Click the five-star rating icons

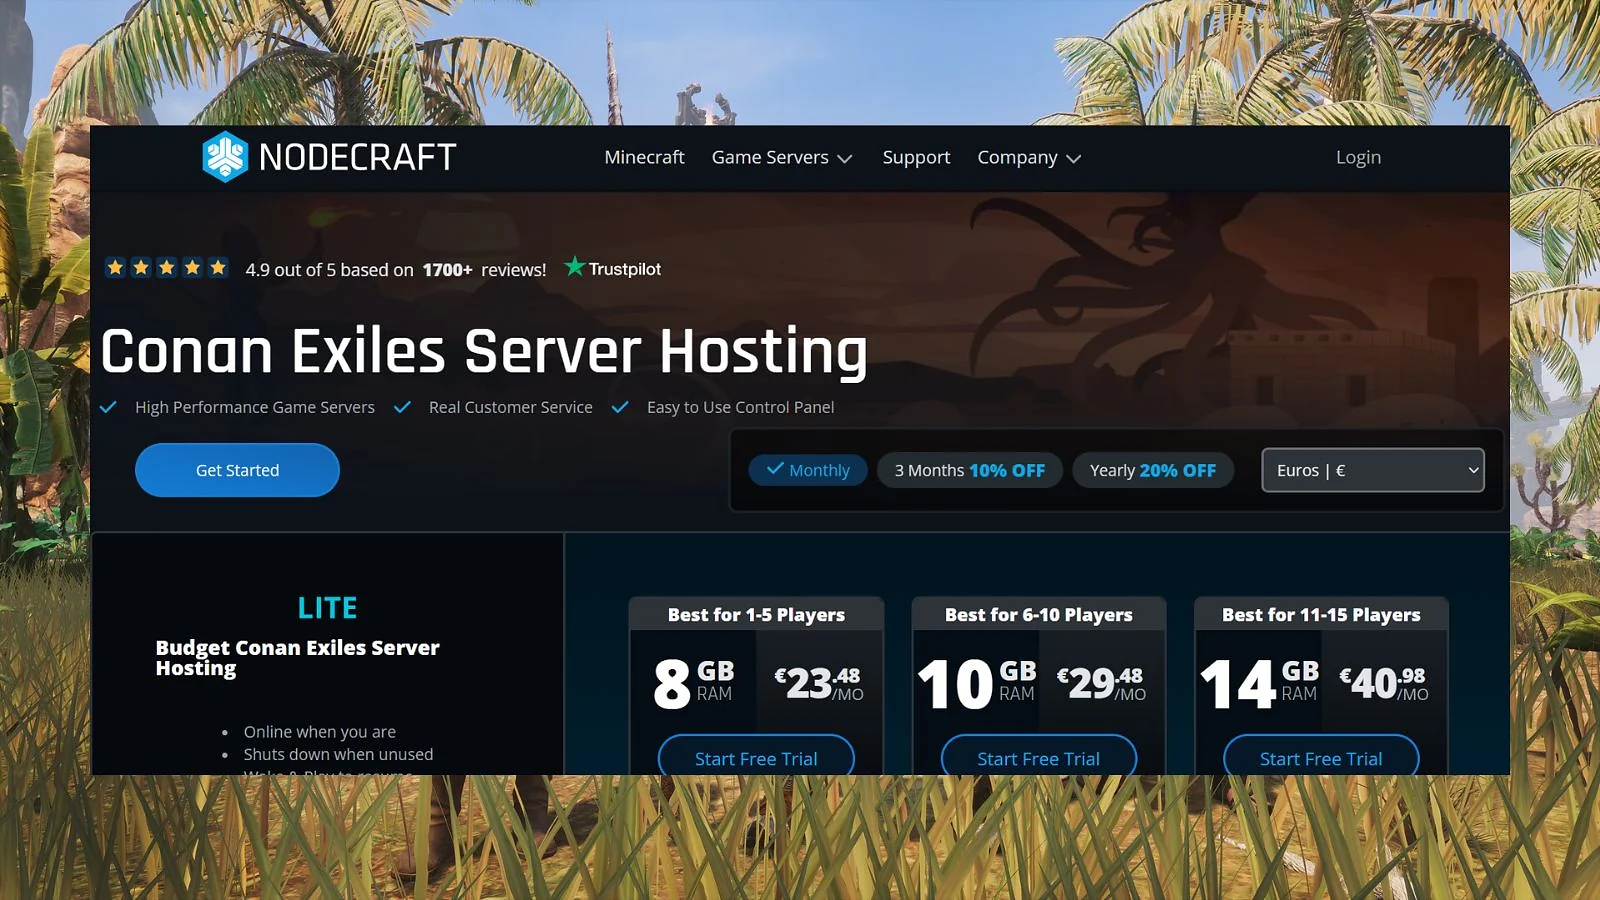click(167, 268)
